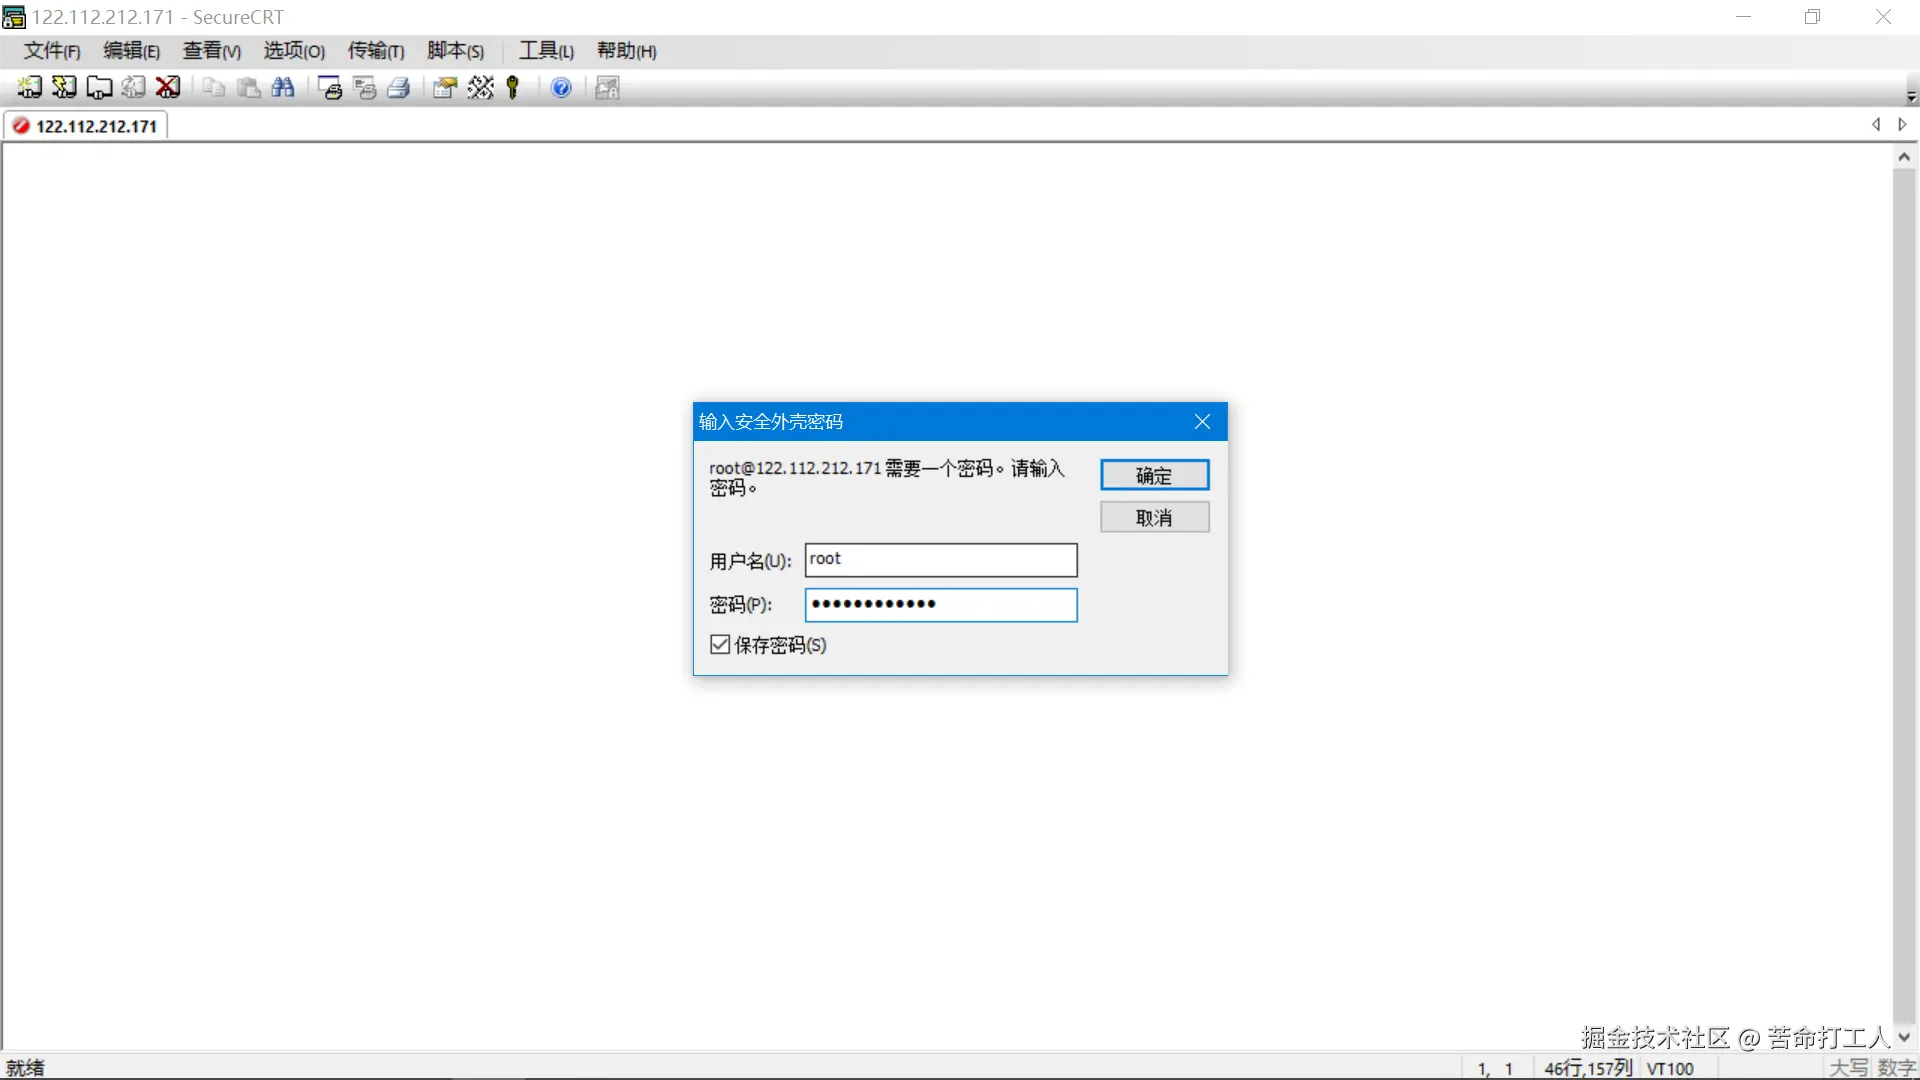Click the 密码 password input field
The width and height of the screenshot is (1920, 1080).
click(x=940, y=604)
